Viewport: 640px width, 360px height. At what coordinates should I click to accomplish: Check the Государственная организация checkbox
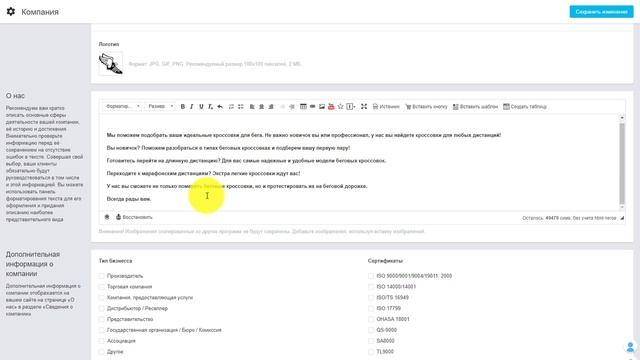pyautogui.click(x=102, y=330)
